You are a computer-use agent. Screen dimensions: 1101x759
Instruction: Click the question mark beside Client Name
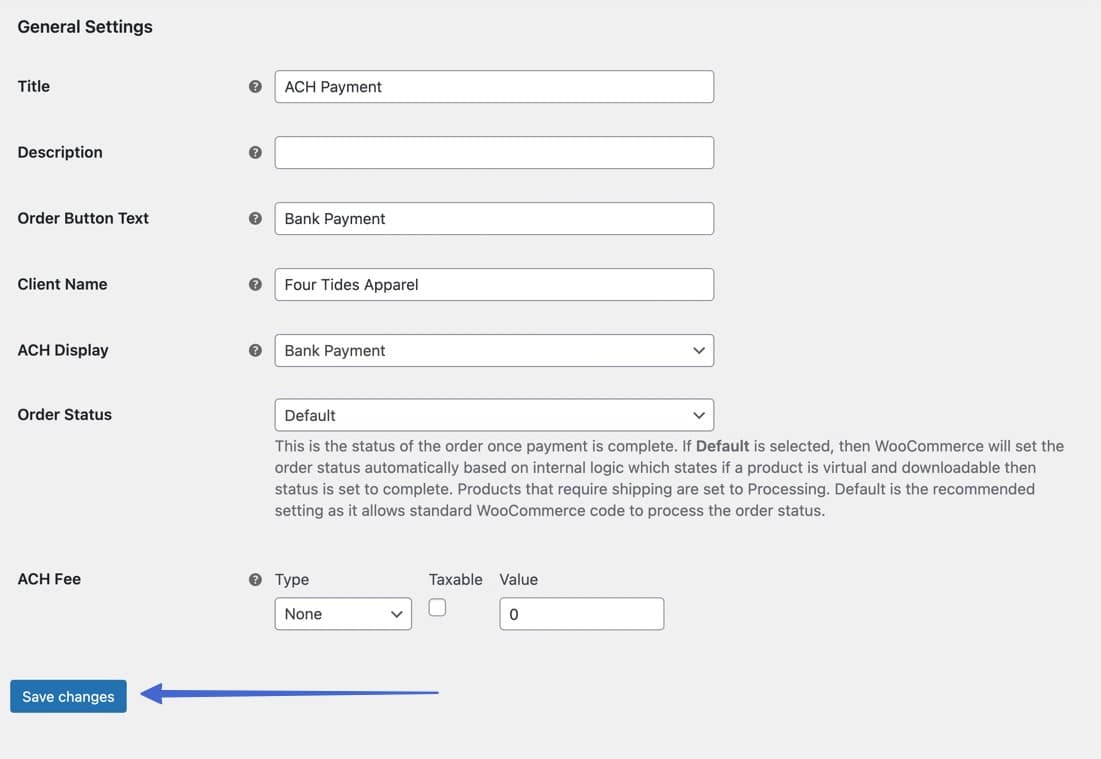point(255,285)
